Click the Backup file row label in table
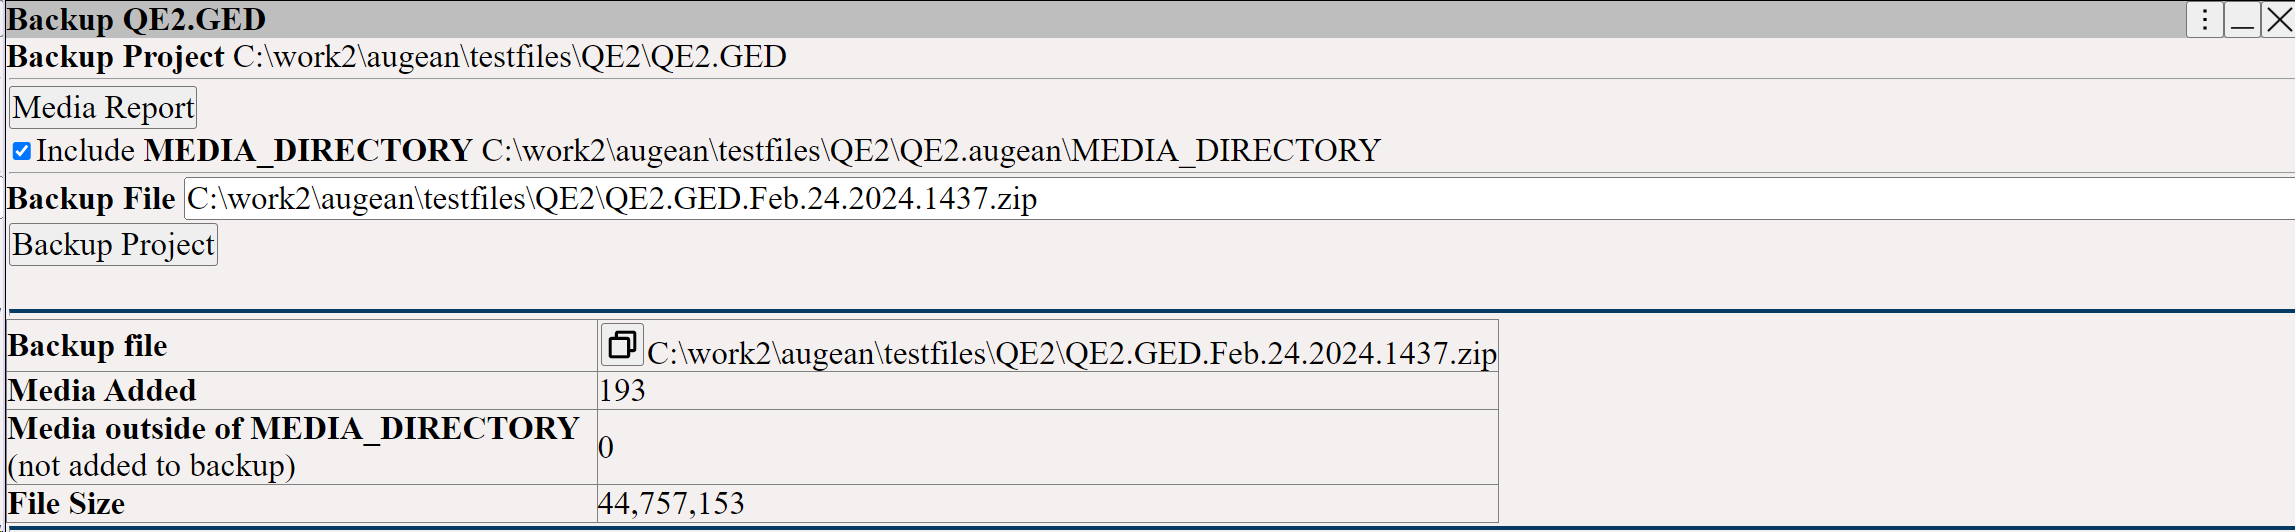 pyautogui.click(x=88, y=346)
